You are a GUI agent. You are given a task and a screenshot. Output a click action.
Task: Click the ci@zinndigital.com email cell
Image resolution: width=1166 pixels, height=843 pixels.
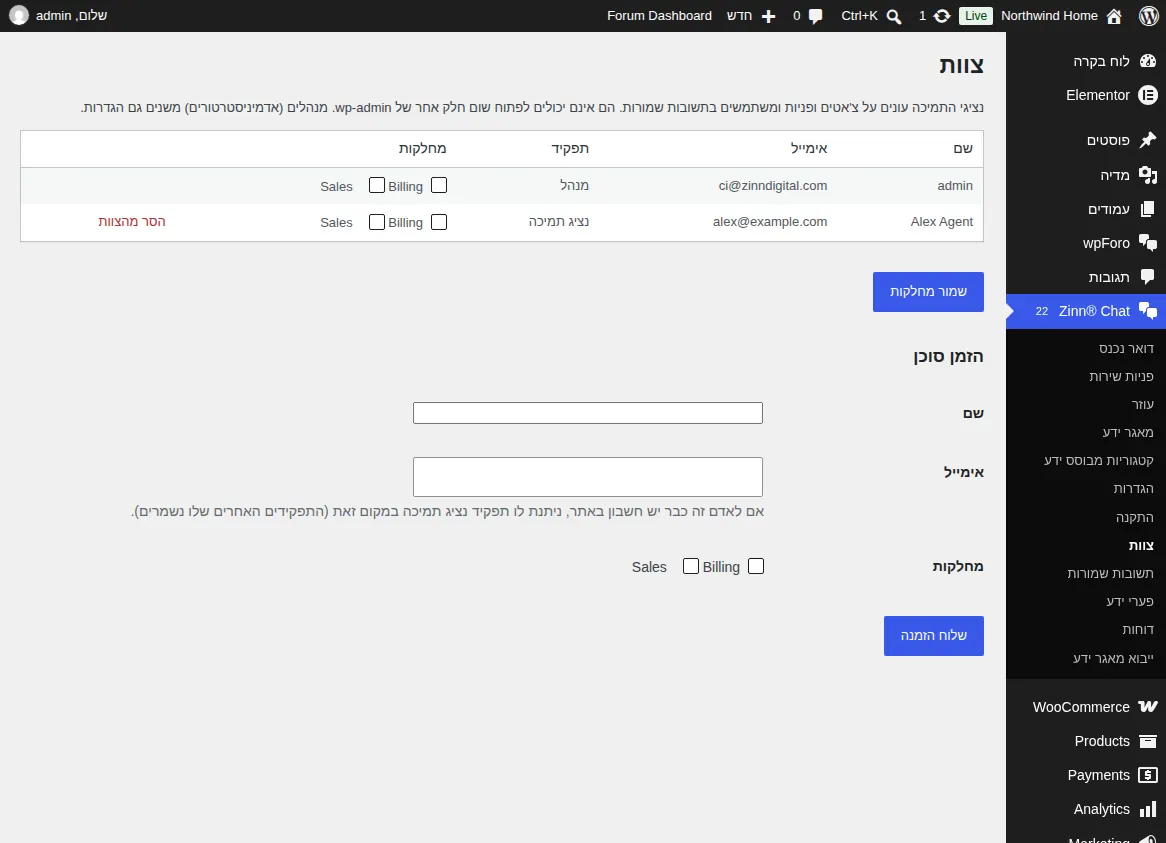(x=773, y=186)
